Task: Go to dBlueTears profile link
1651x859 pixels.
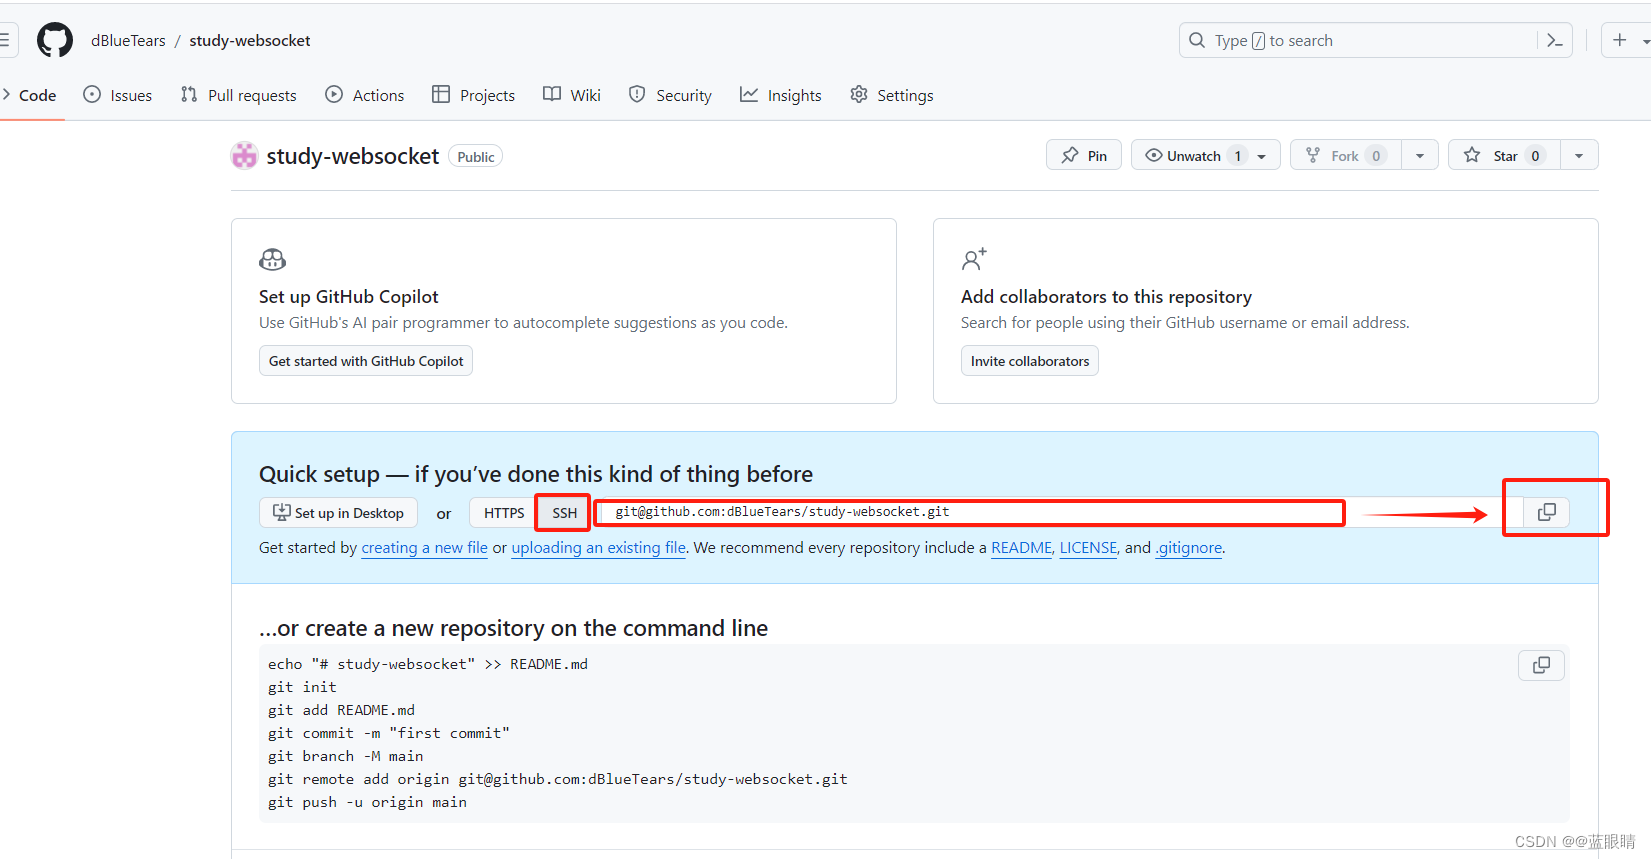Action: click(128, 40)
